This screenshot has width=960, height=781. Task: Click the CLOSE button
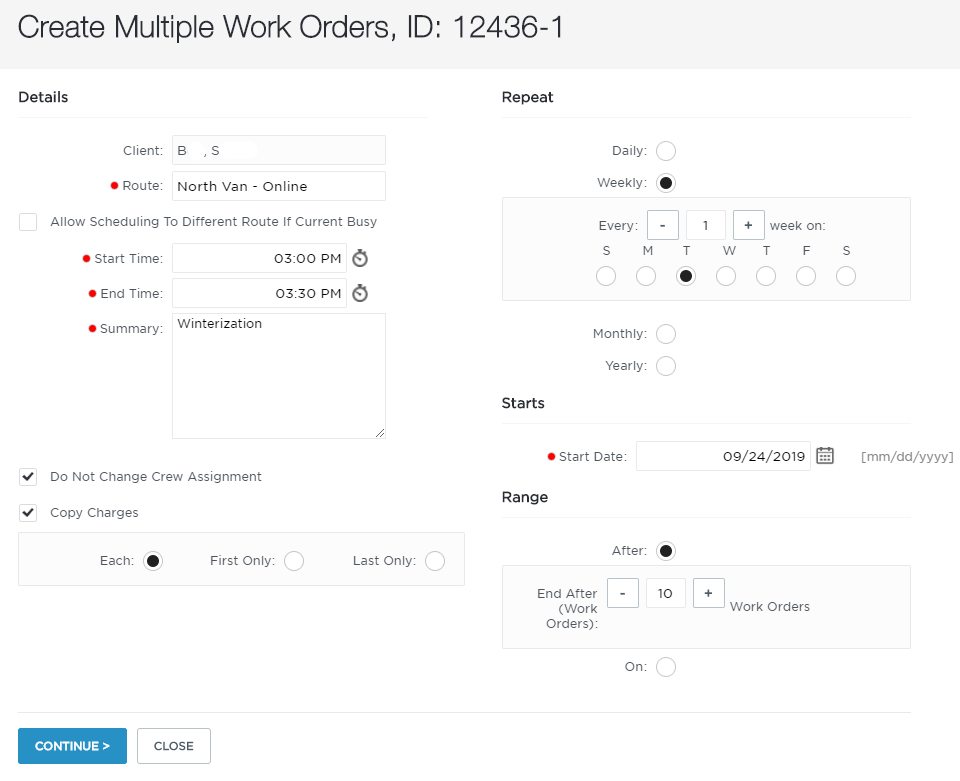pos(174,746)
